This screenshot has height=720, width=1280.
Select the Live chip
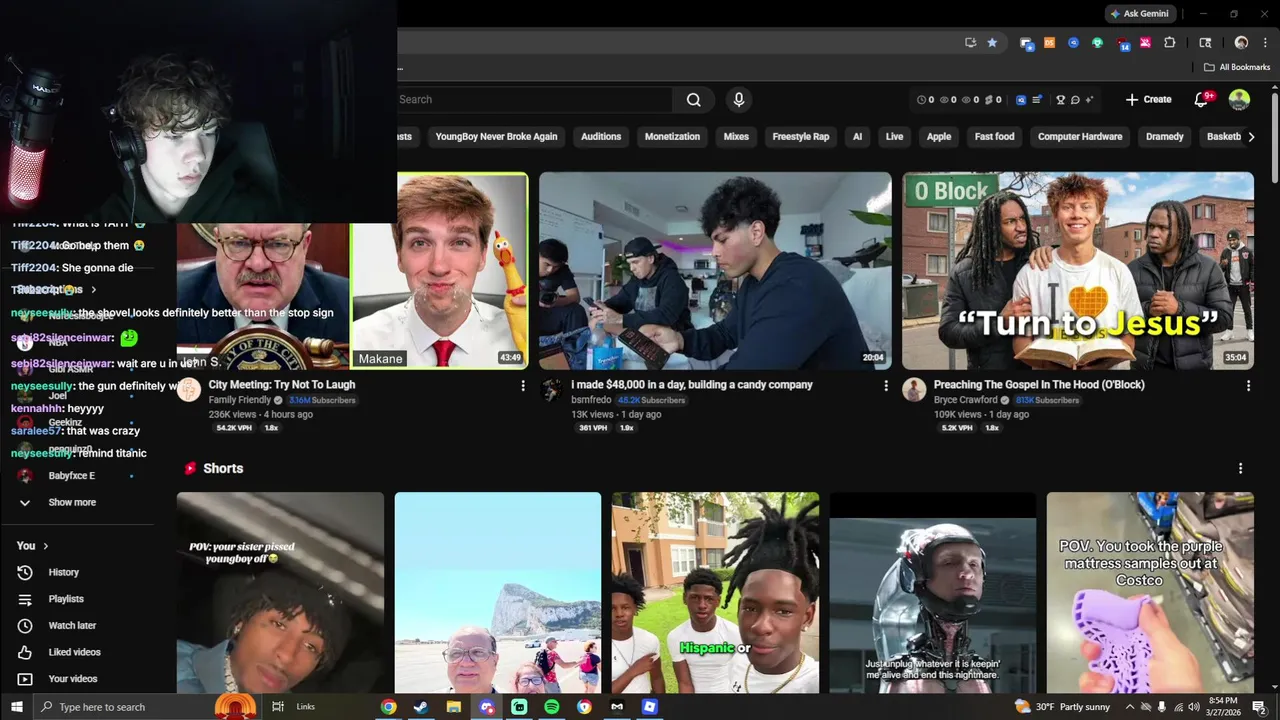pyautogui.click(x=894, y=136)
